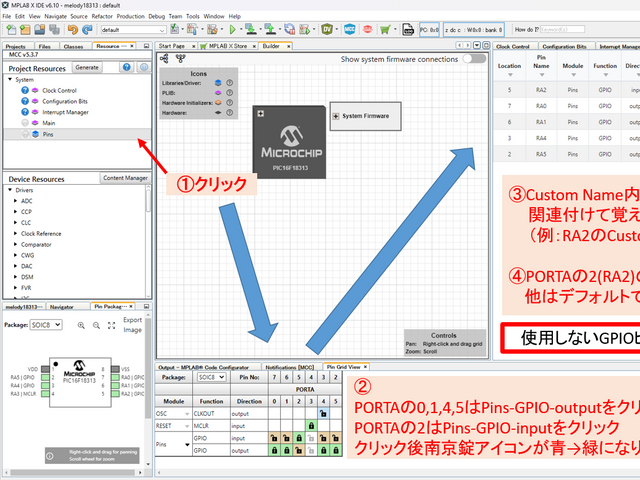Click the New File toolbar icon
This screenshot has width=640, height=480.
11,29
